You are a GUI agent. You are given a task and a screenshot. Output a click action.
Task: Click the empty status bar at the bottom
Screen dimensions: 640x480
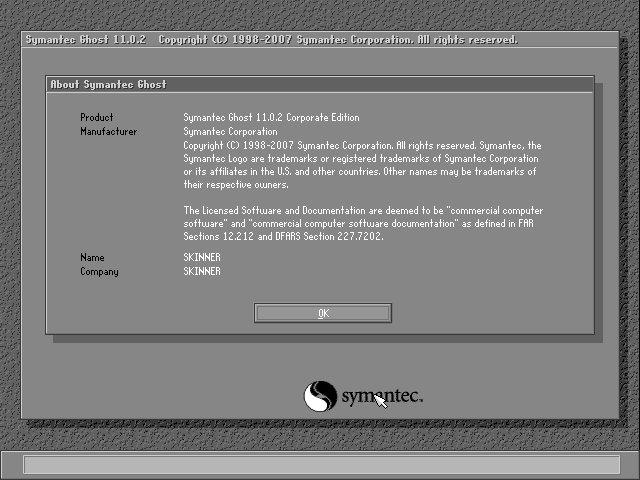click(322, 464)
